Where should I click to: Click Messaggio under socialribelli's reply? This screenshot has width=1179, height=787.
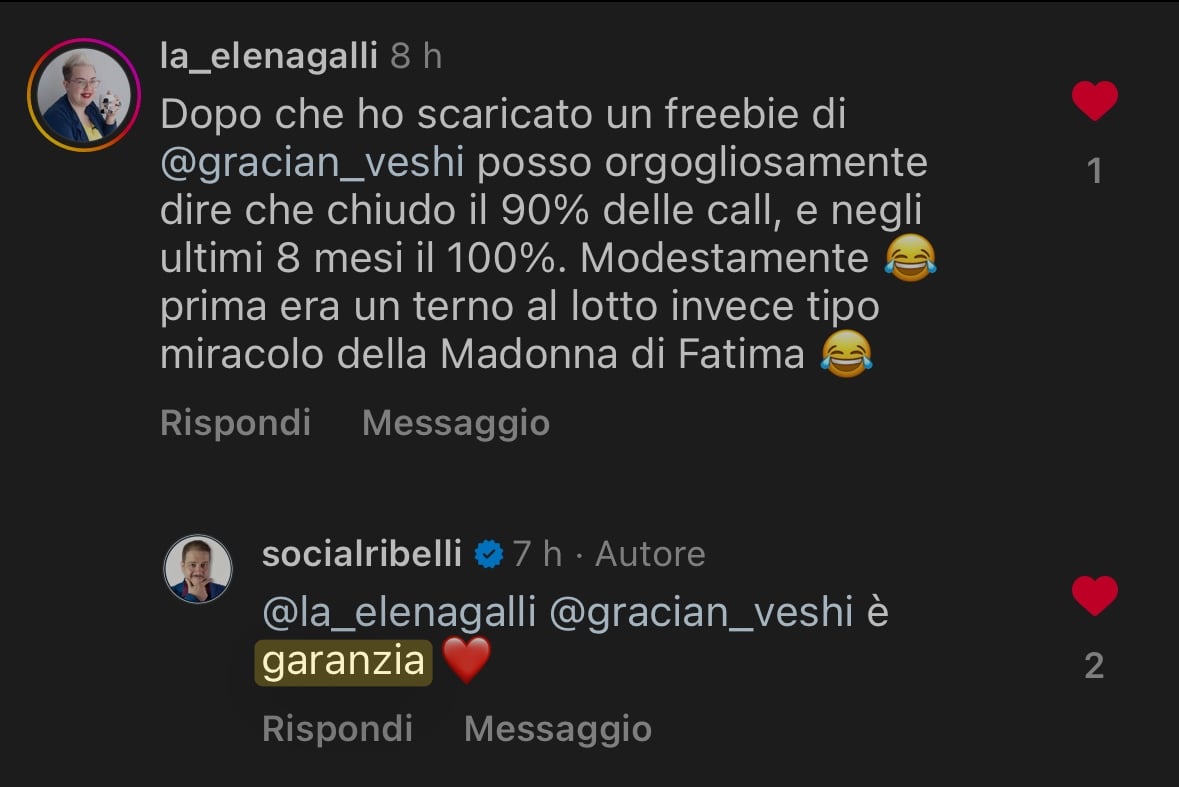557,728
